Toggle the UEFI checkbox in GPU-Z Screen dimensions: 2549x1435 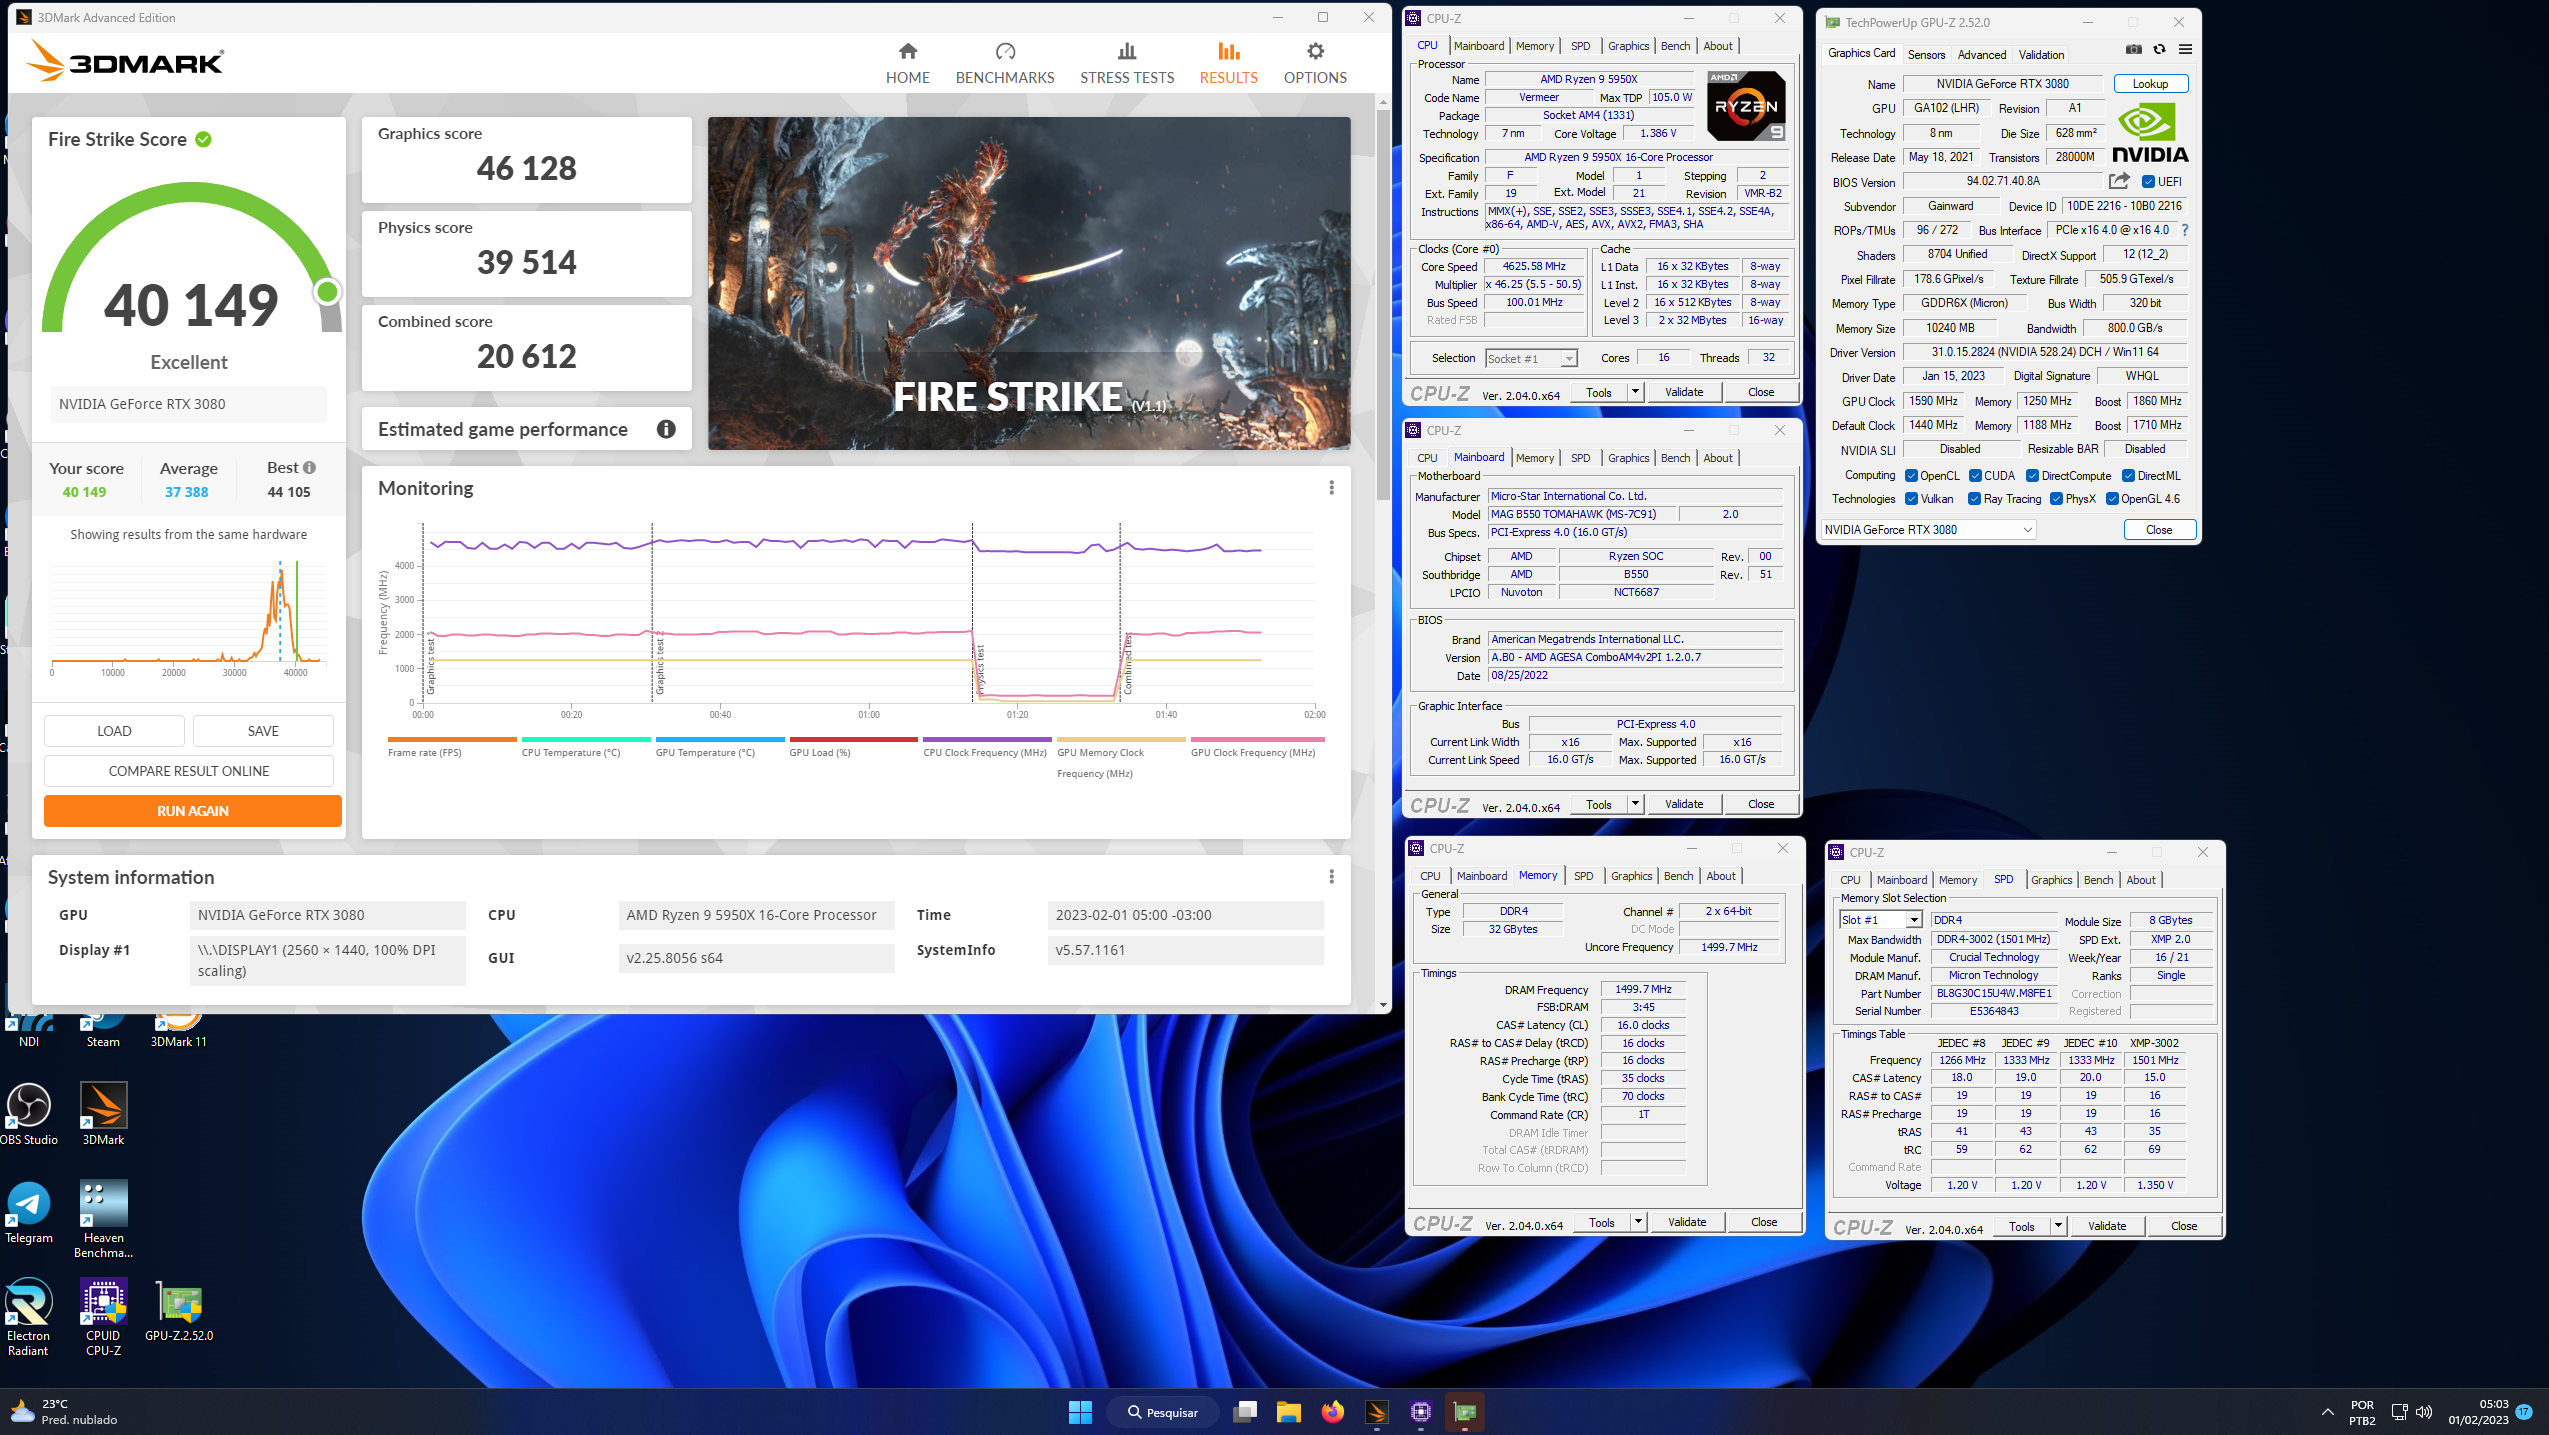tap(2148, 181)
